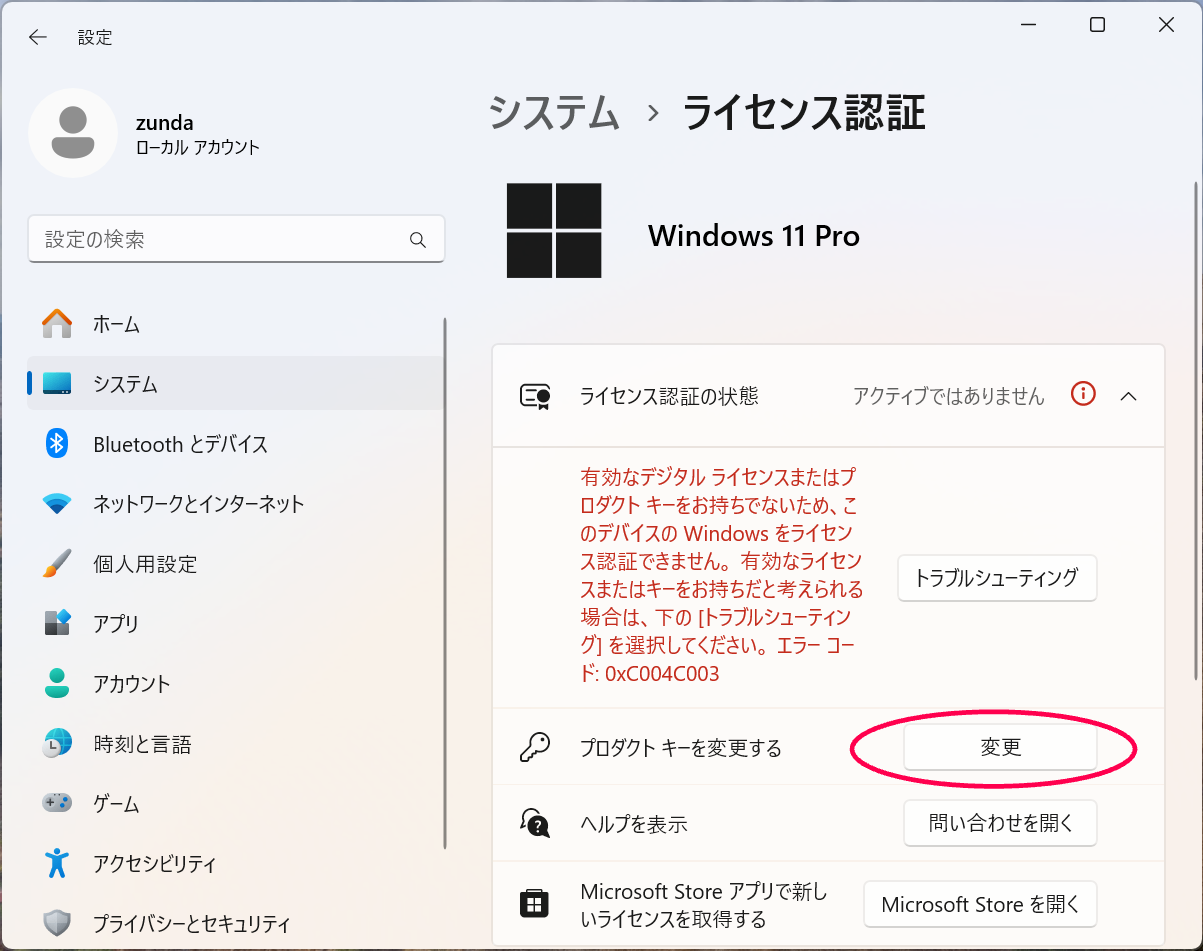
Task: Click the Xbox icon for ゲーム
Action: click(x=57, y=803)
